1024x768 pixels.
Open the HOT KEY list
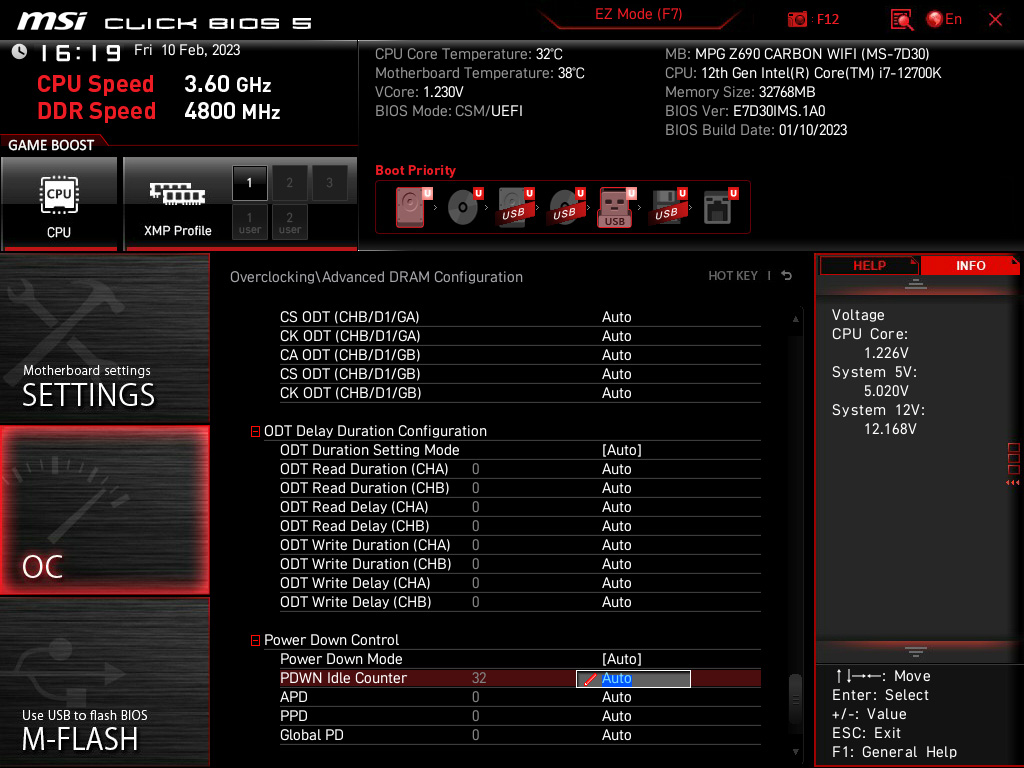click(733, 276)
